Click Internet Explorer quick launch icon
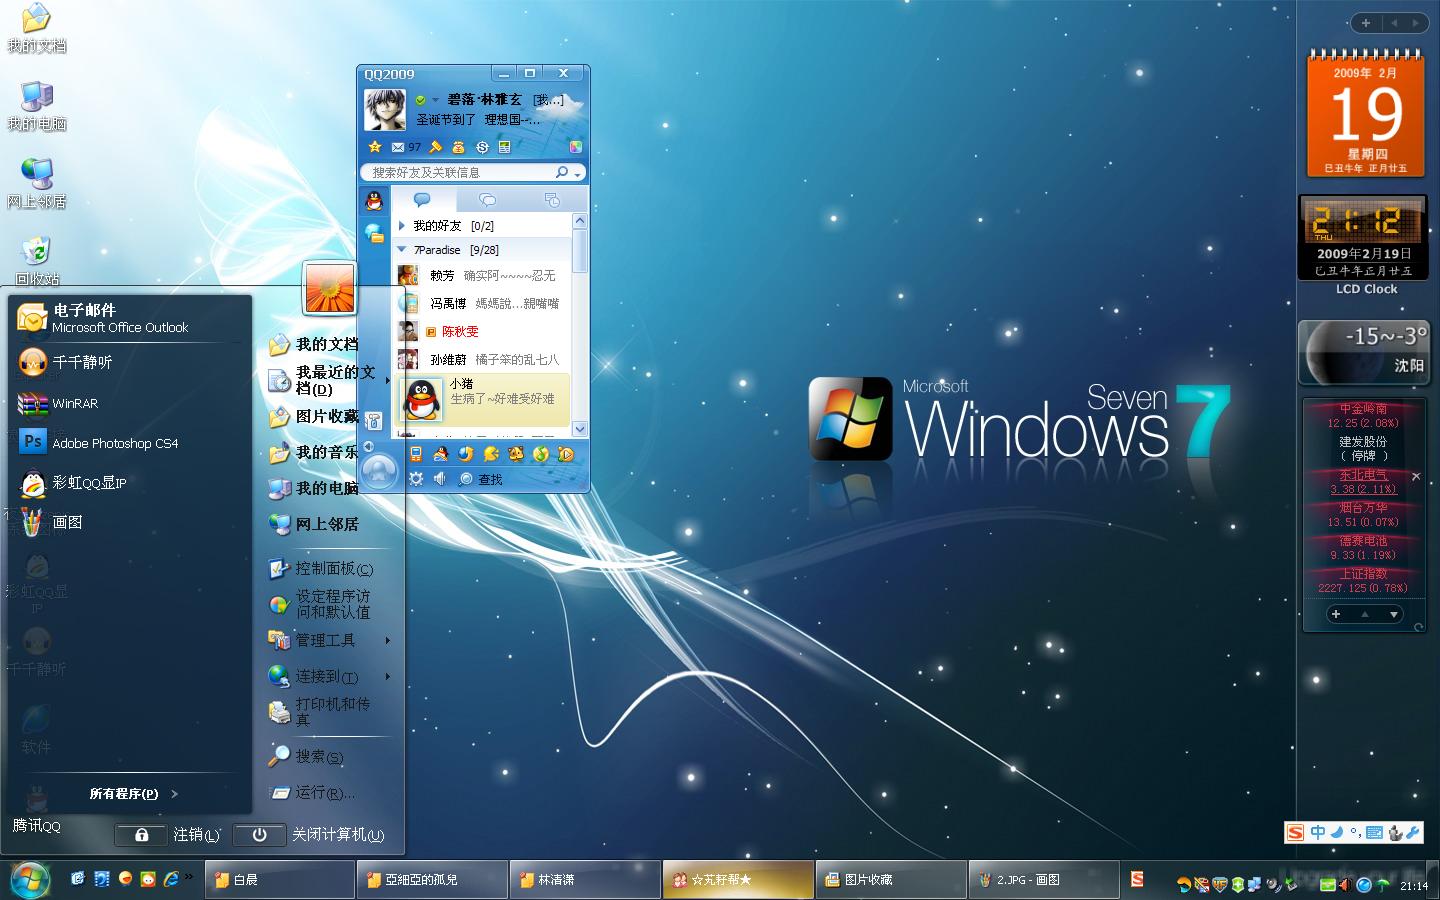 click(x=171, y=879)
